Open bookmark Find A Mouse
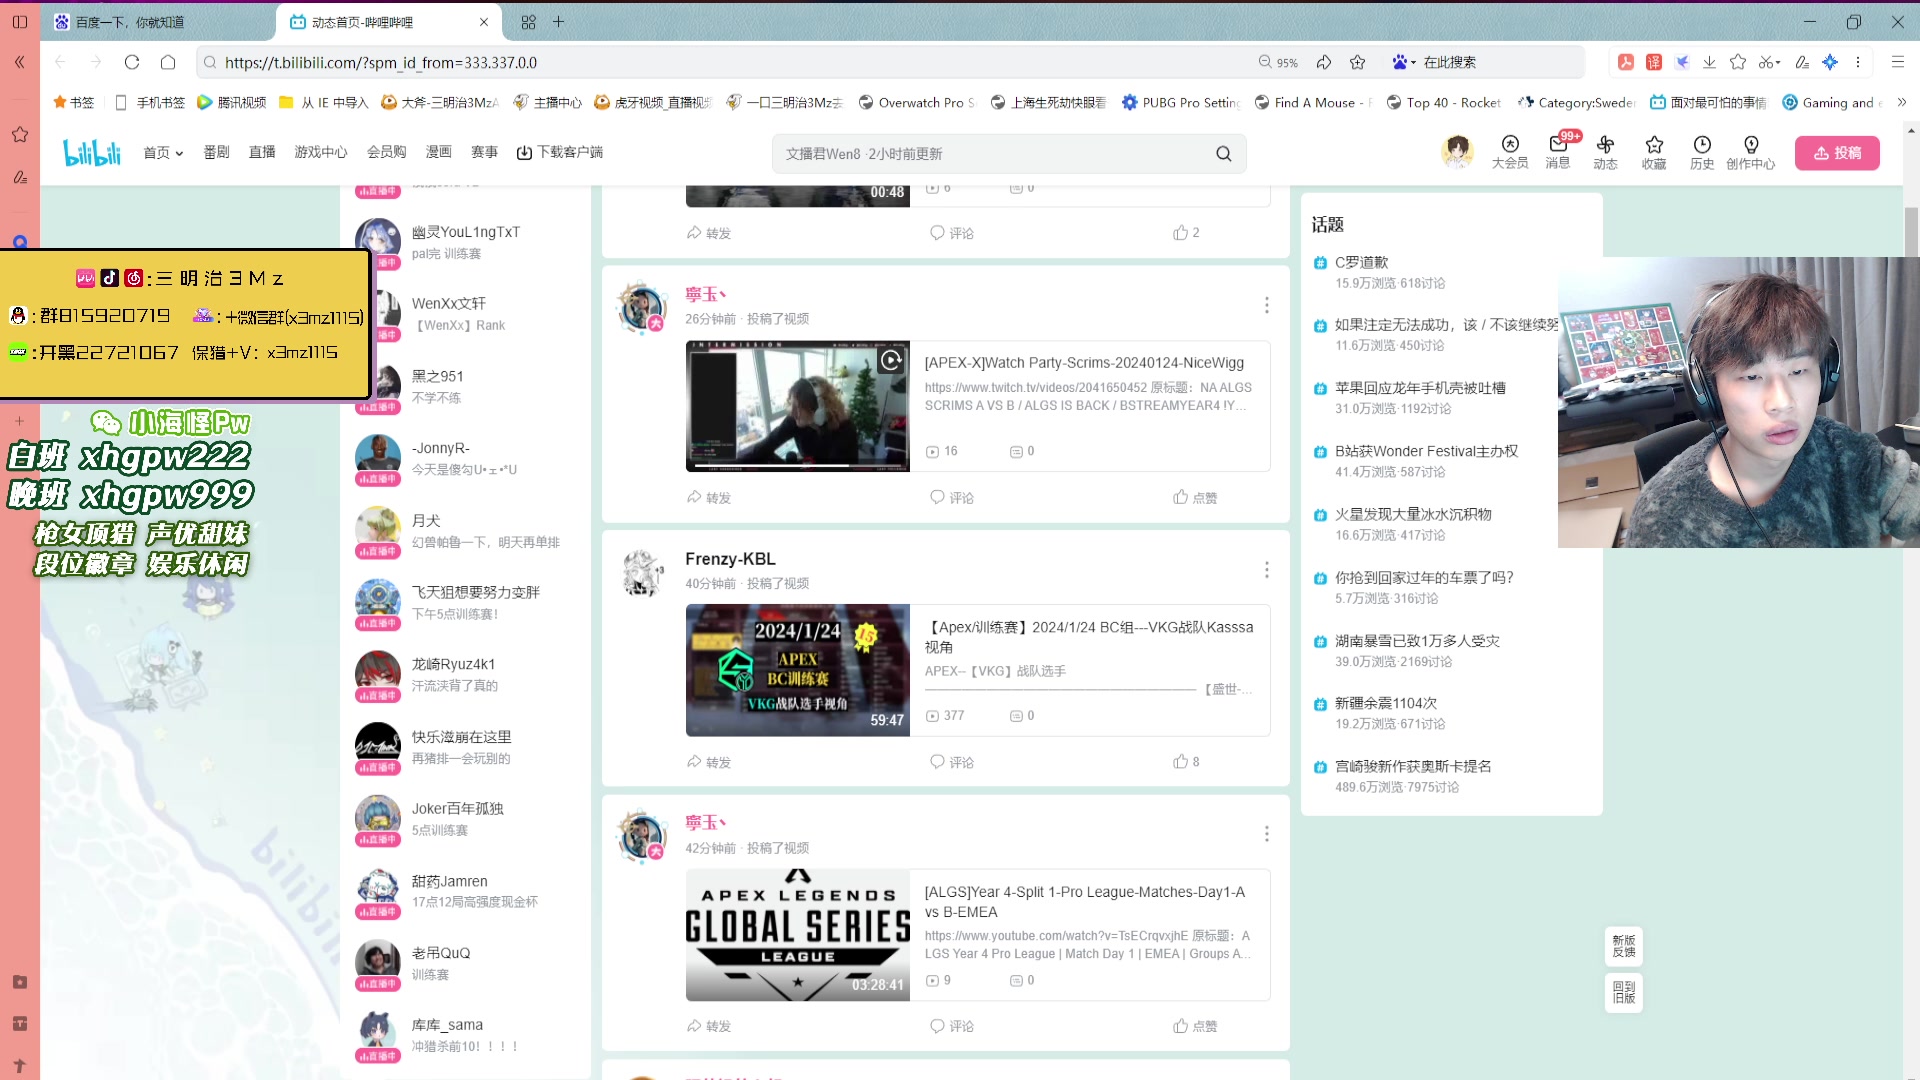 click(x=1313, y=102)
